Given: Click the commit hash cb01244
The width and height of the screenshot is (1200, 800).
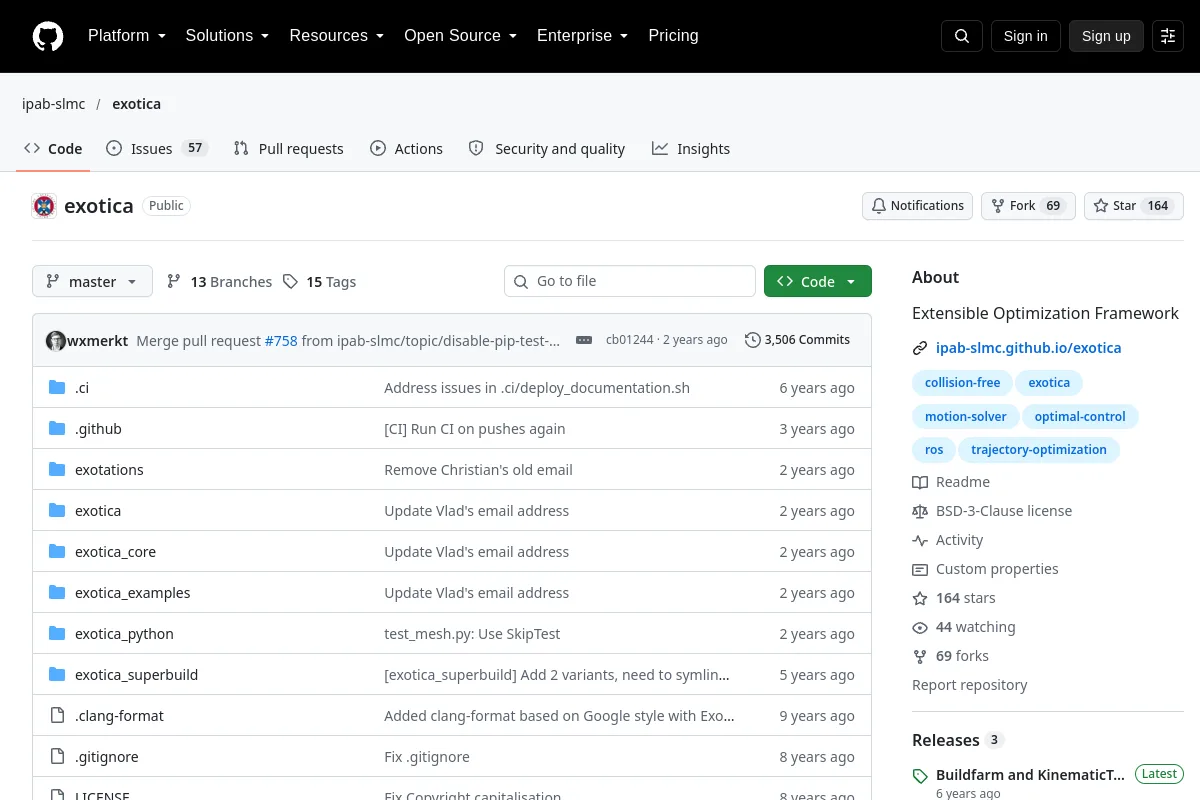Looking at the screenshot, I should click(x=629, y=340).
